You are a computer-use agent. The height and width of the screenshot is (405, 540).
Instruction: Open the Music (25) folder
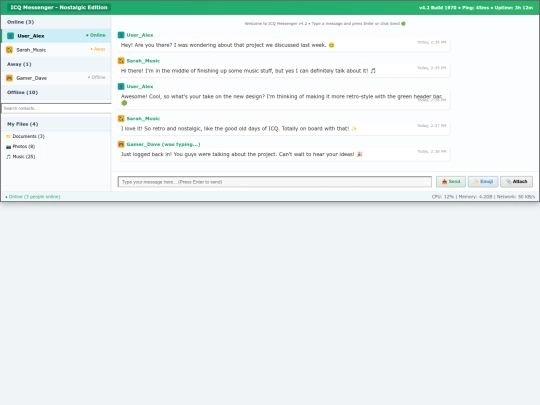(x=21, y=157)
